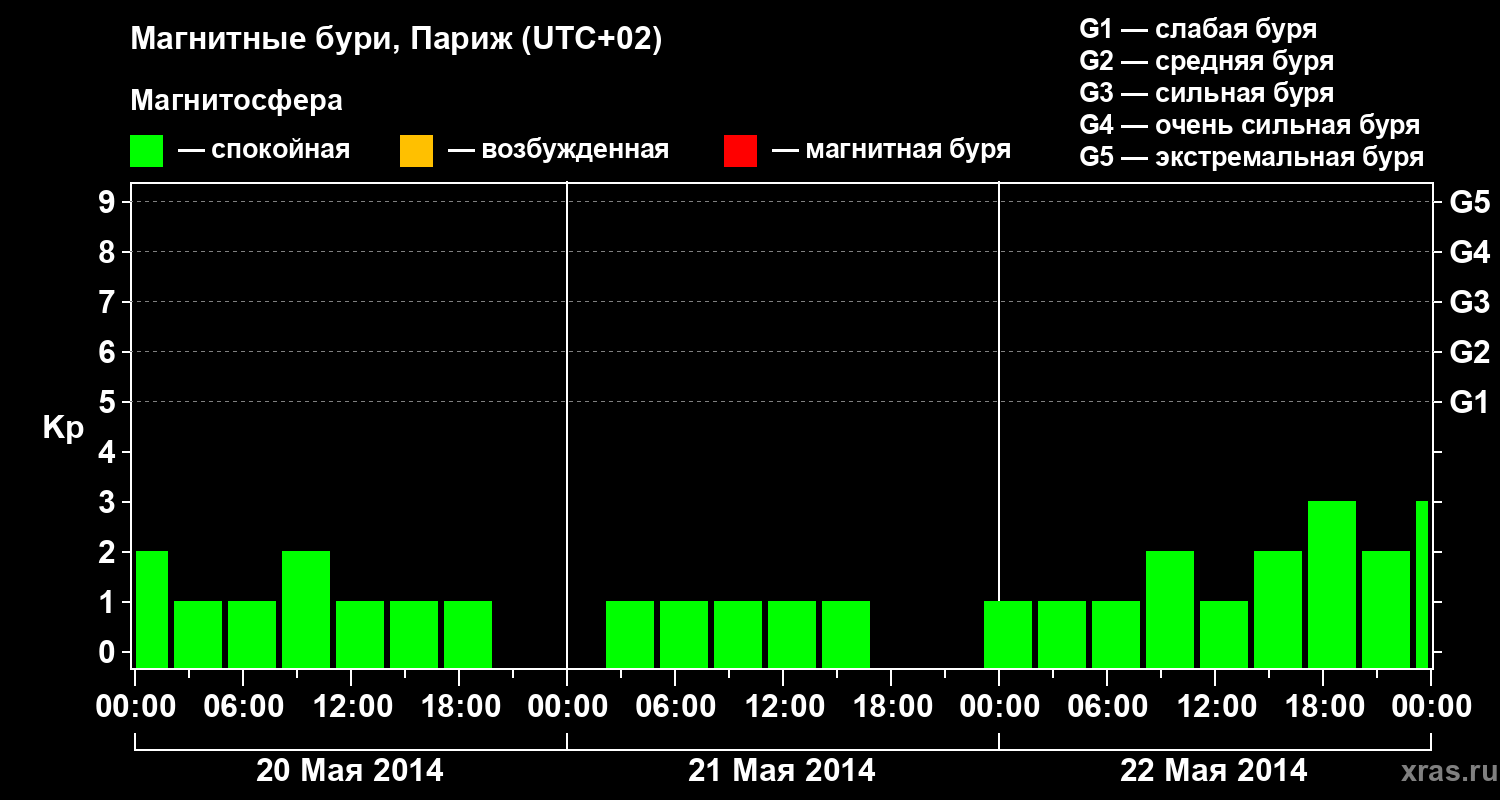1500x800 pixels.
Task: Click the 'G4' label on right axis
Action: point(1469,252)
